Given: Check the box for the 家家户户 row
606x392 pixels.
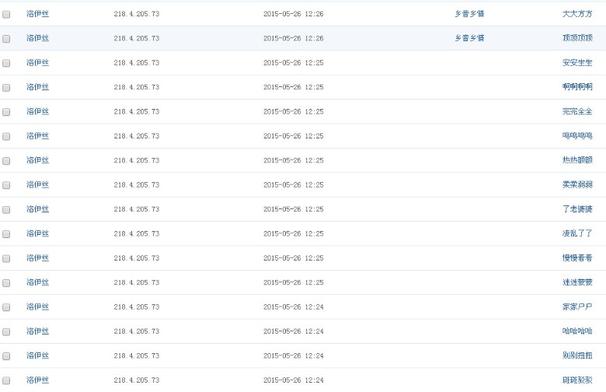Looking at the screenshot, I should [6, 307].
